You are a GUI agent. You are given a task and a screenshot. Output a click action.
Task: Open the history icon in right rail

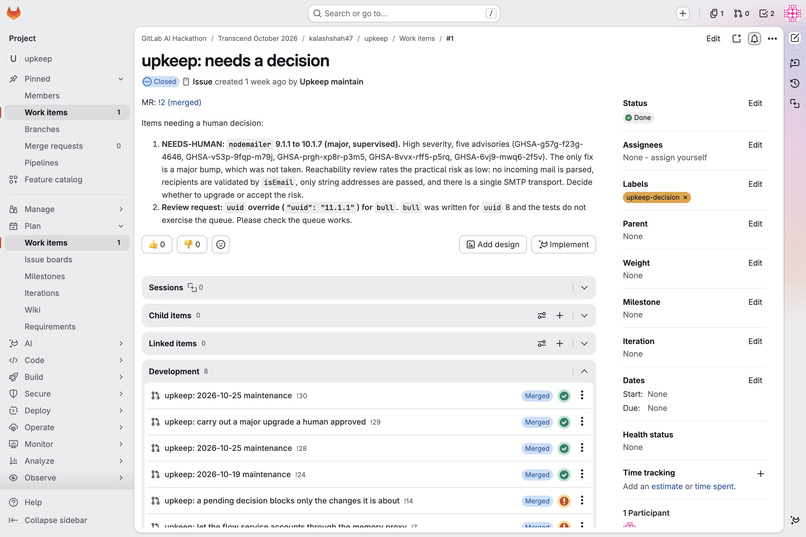(795, 83)
